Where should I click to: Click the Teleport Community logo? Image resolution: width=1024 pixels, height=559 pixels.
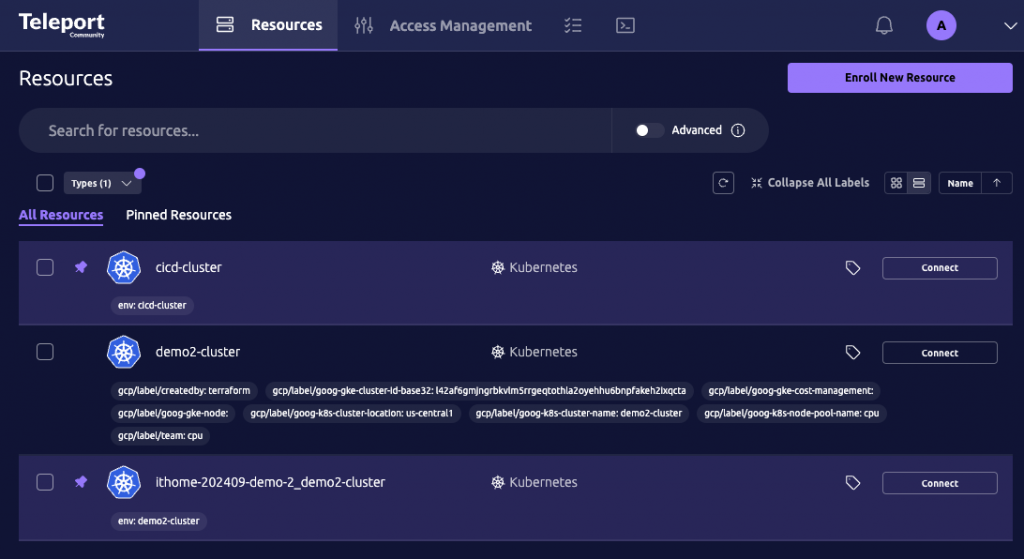coord(61,25)
